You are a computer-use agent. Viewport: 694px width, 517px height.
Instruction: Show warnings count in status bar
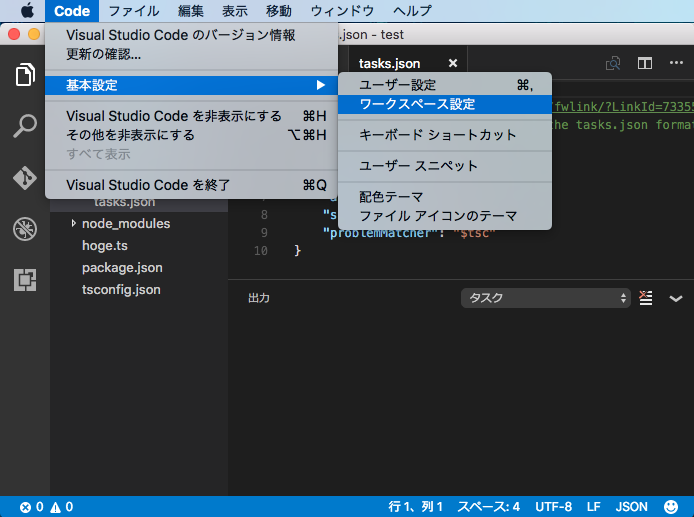(62, 507)
